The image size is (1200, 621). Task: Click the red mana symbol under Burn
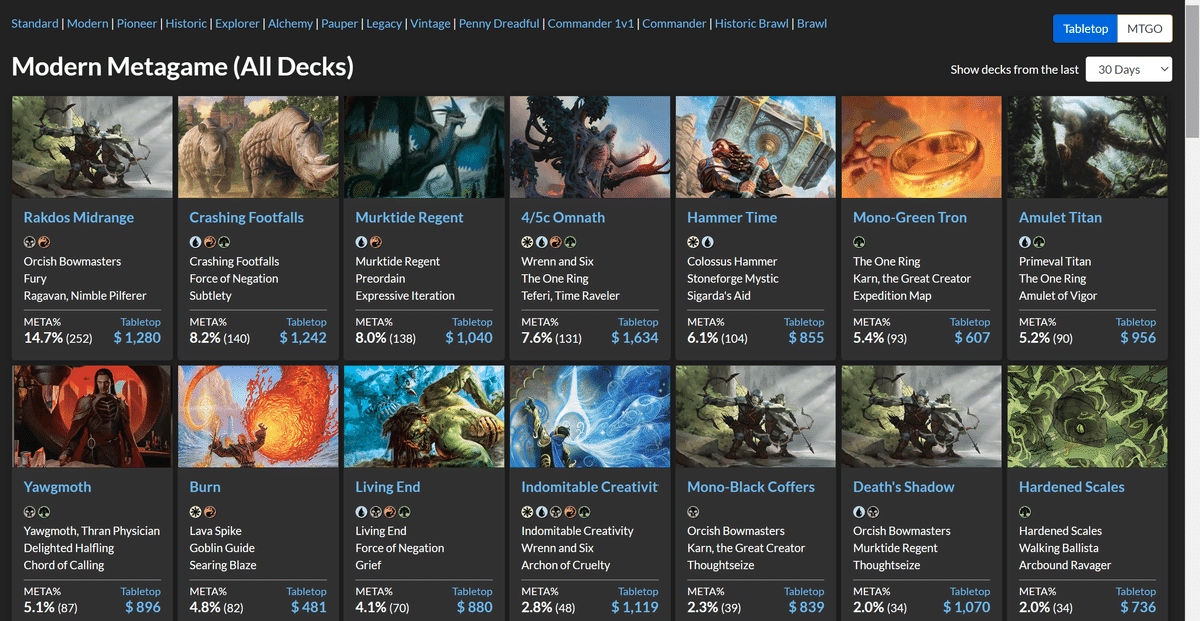pos(209,512)
